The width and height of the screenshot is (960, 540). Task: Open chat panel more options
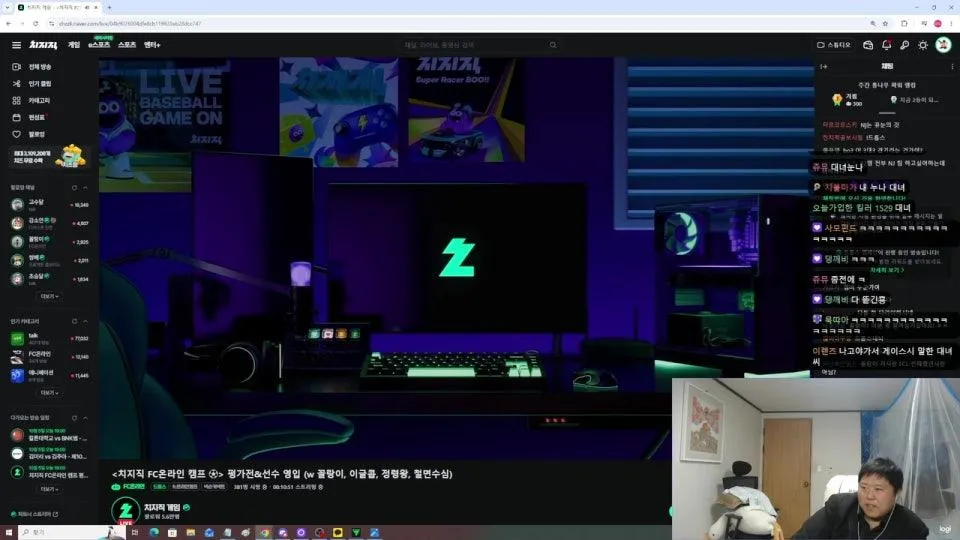click(x=952, y=66)
